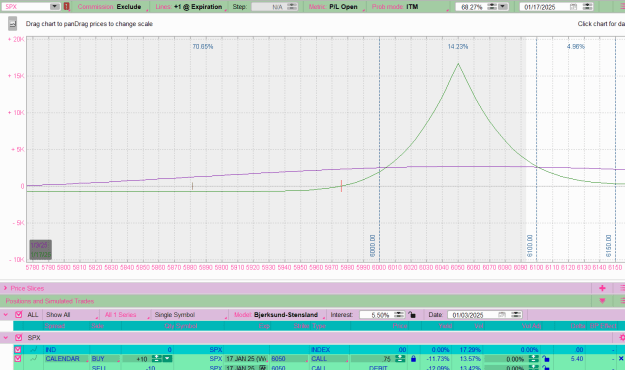Select the 6100.00 price slice line
Screen dimensions: 625x370
pos(537,149)
